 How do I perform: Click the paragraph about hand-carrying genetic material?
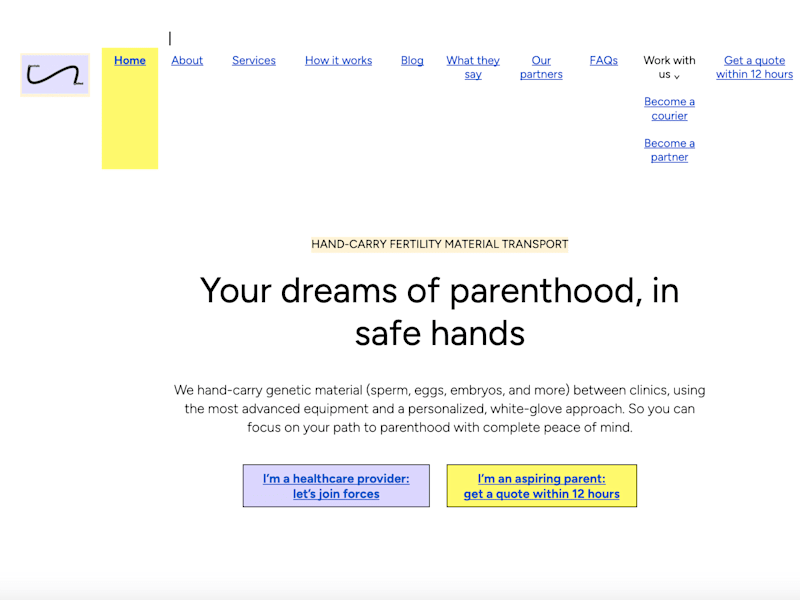coord(439,409)
